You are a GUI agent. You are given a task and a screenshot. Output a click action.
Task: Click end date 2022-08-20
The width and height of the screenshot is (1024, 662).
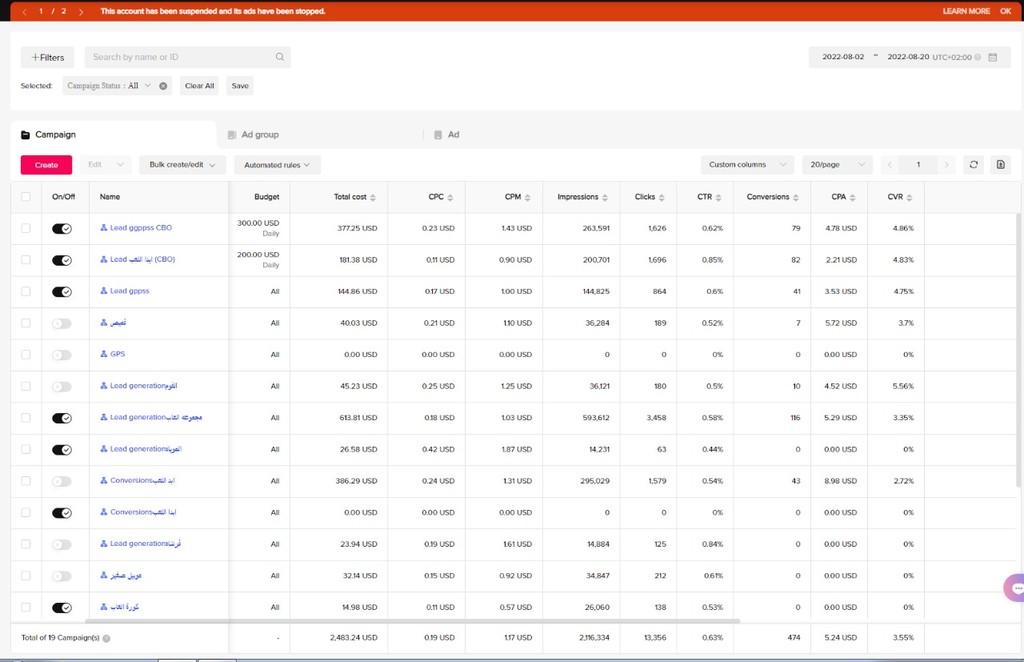908,57
